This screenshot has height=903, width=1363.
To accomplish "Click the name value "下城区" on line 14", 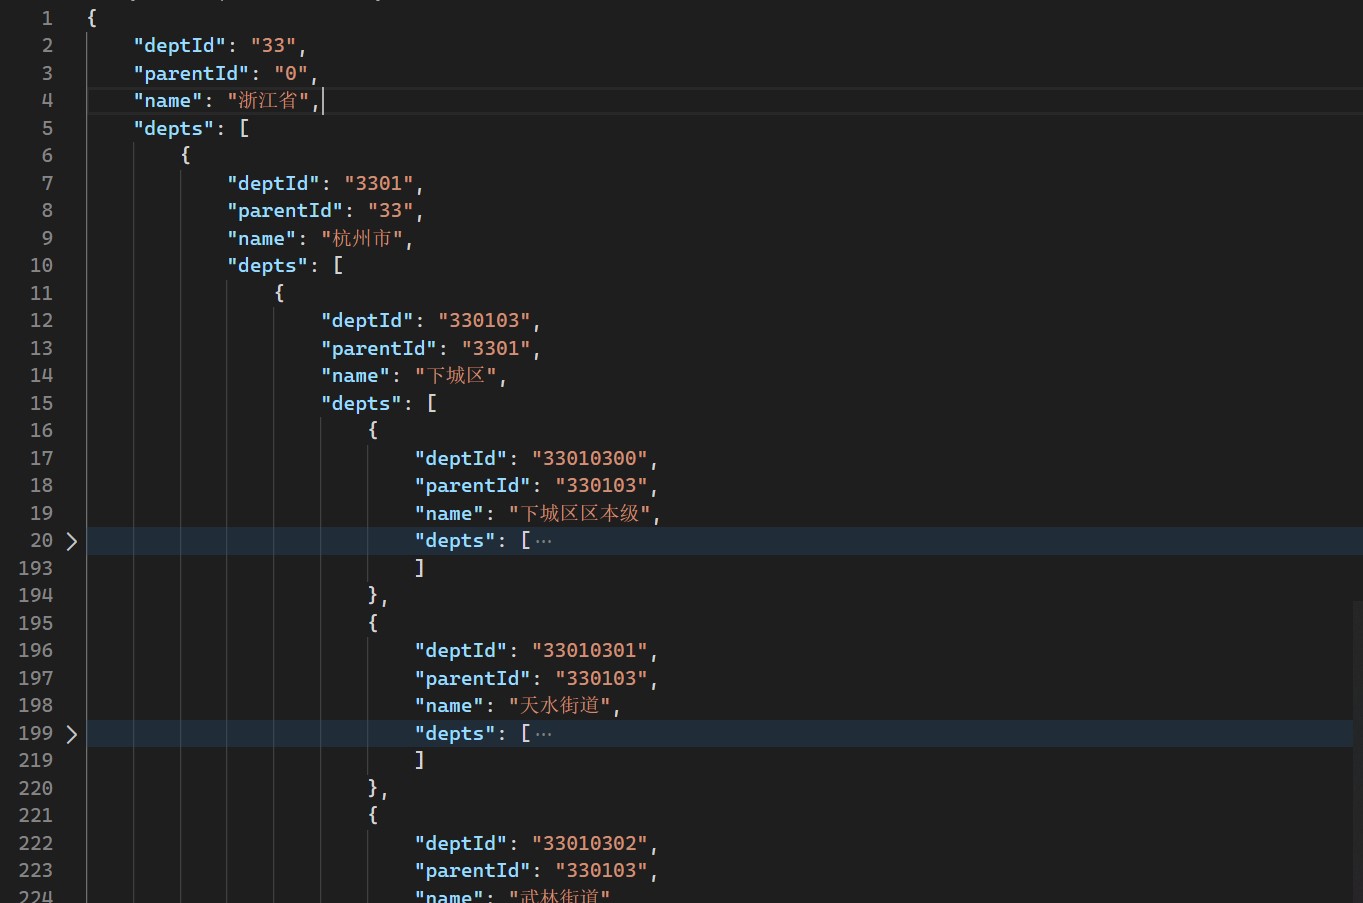I will click(x=456, y=376).
